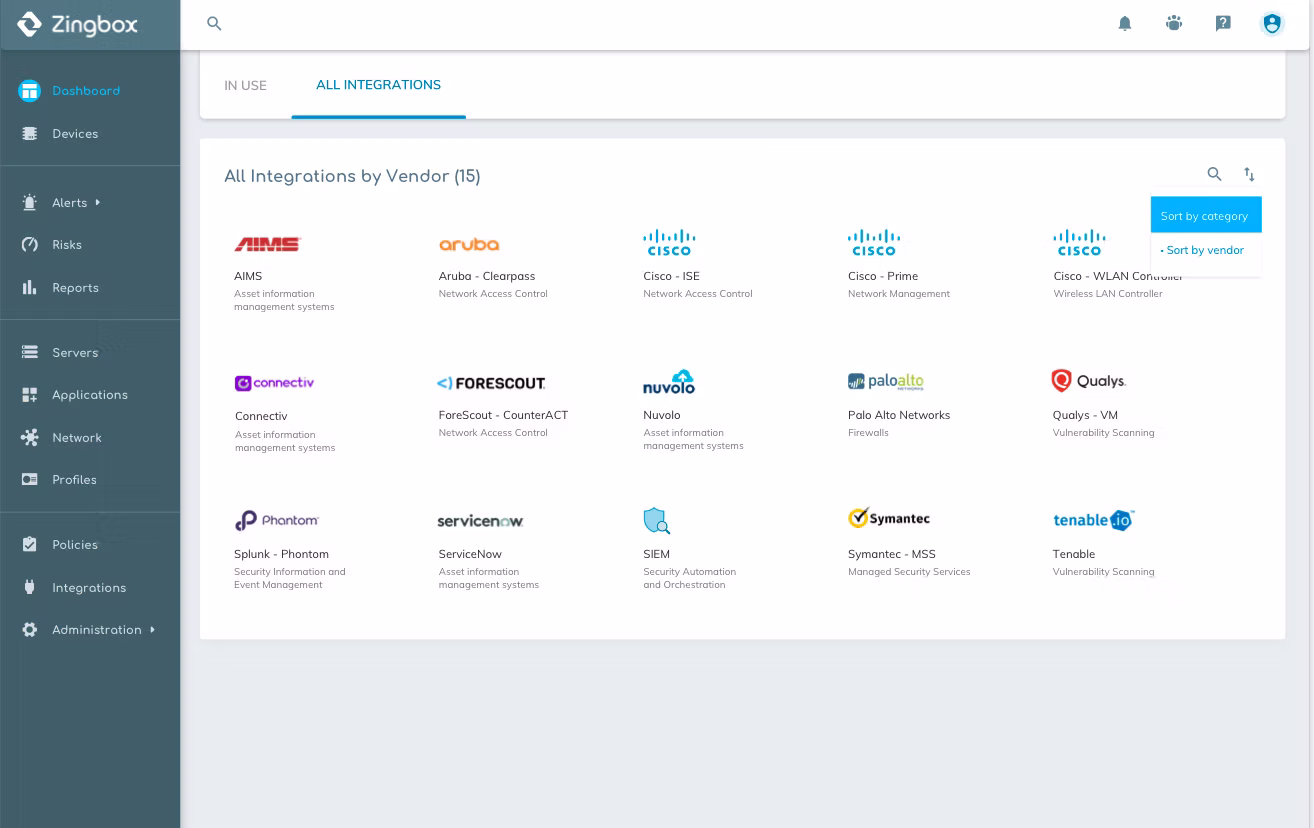Click the help icon in the top bar
This screenshot has width=1314, height=828.
click(1223, 23)
